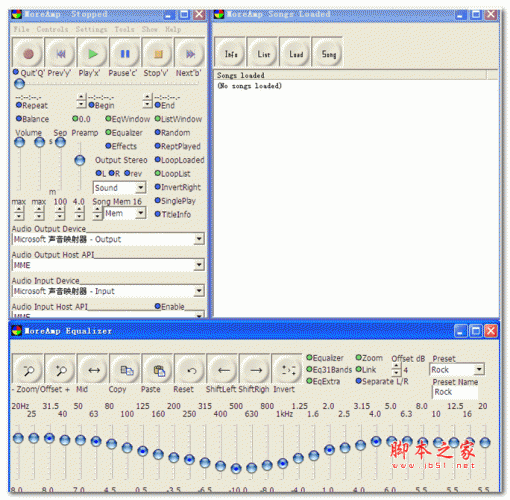Pause playback using the Pause button
Screen dimensions: 510x500
click(125, 53)
